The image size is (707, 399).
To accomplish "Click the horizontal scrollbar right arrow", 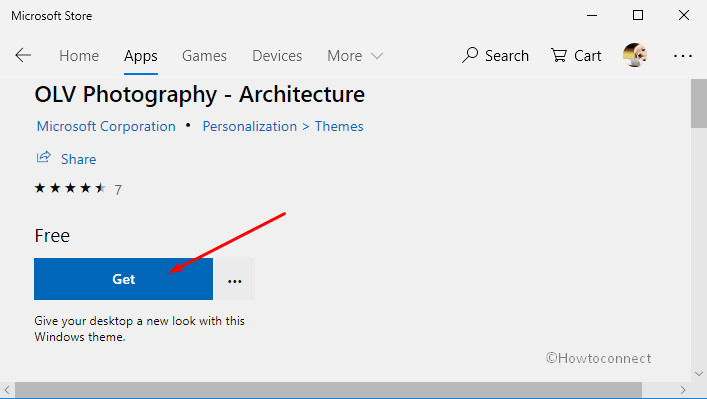I will coord(683,390).
